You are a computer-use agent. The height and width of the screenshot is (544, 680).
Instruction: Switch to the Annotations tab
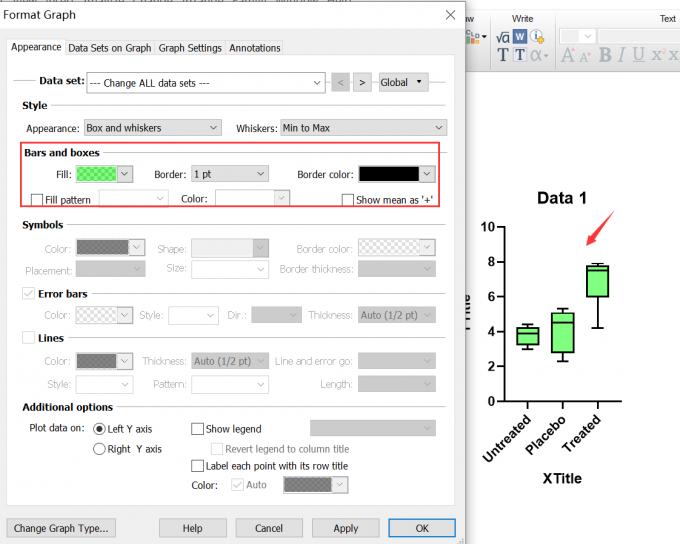[x=255, y=48]
